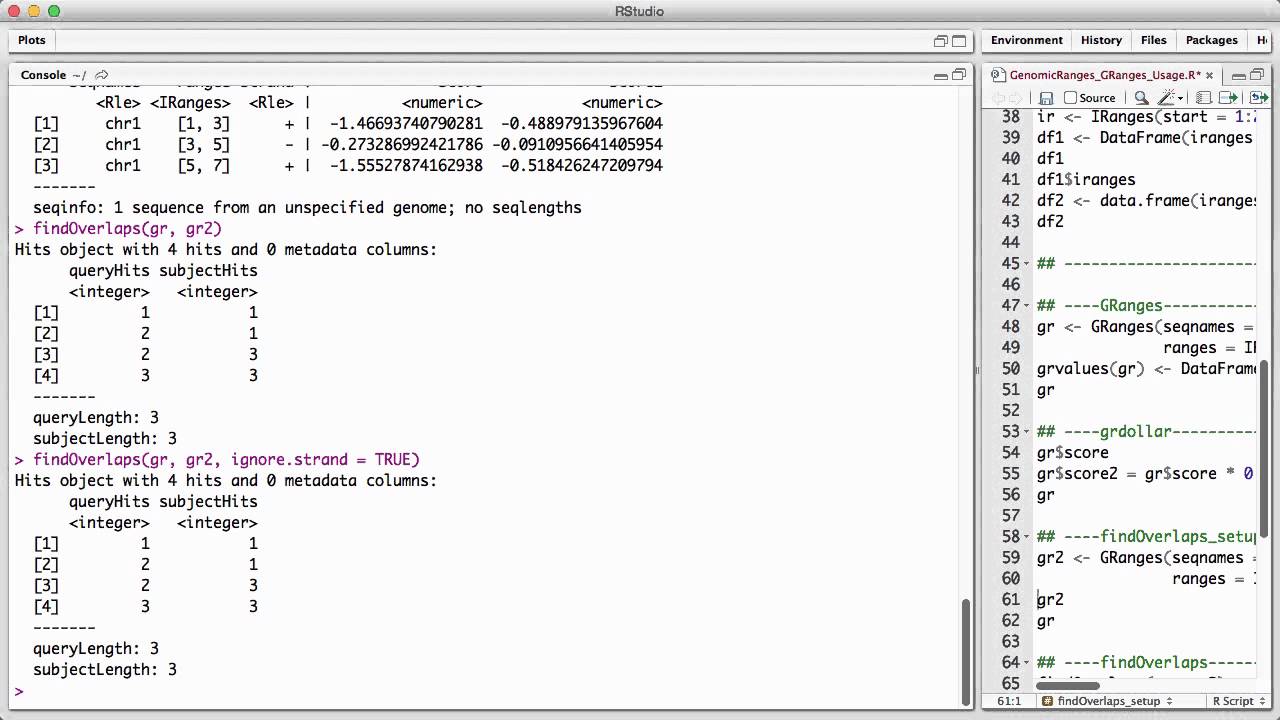Click line number 50 in gutter

pos(1010,369)
